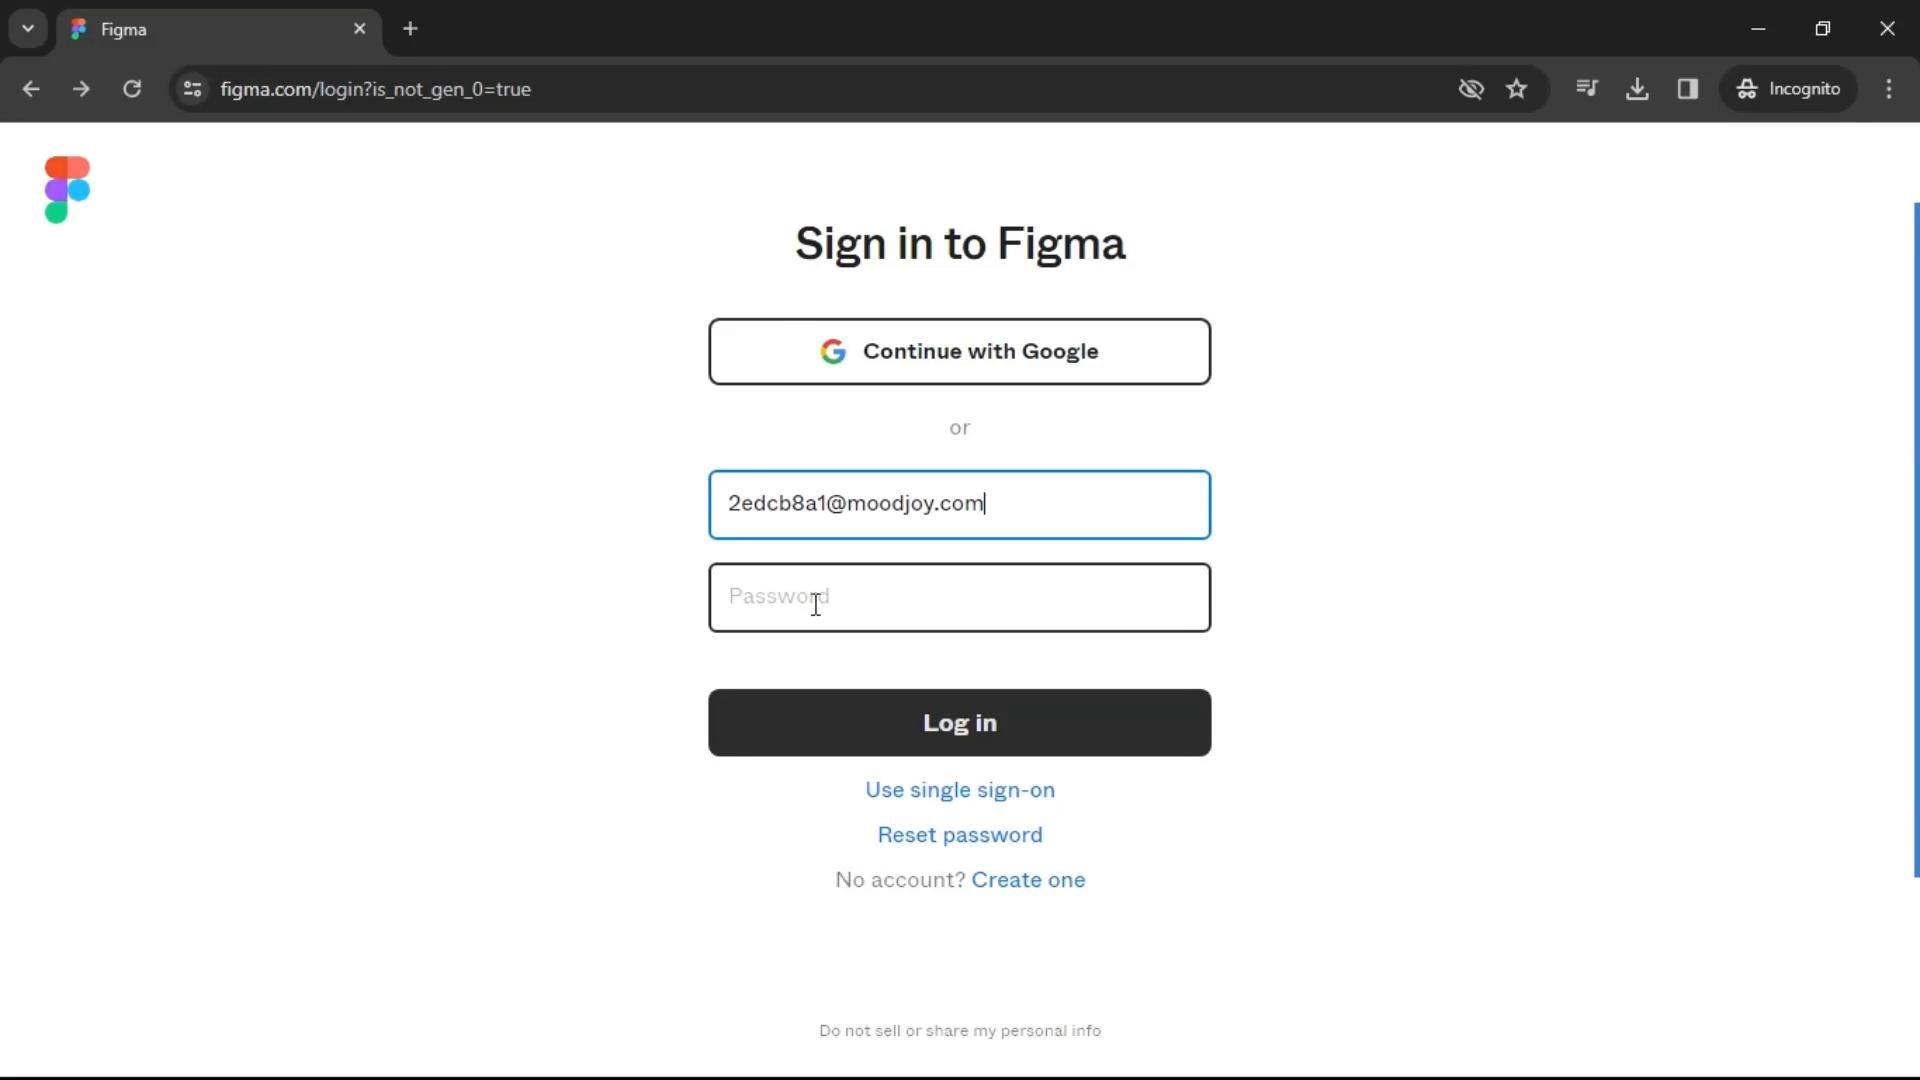The image size is (1920, 1080).
Task: Bookmark this page with star icon
Action: tap(1517, 89)
